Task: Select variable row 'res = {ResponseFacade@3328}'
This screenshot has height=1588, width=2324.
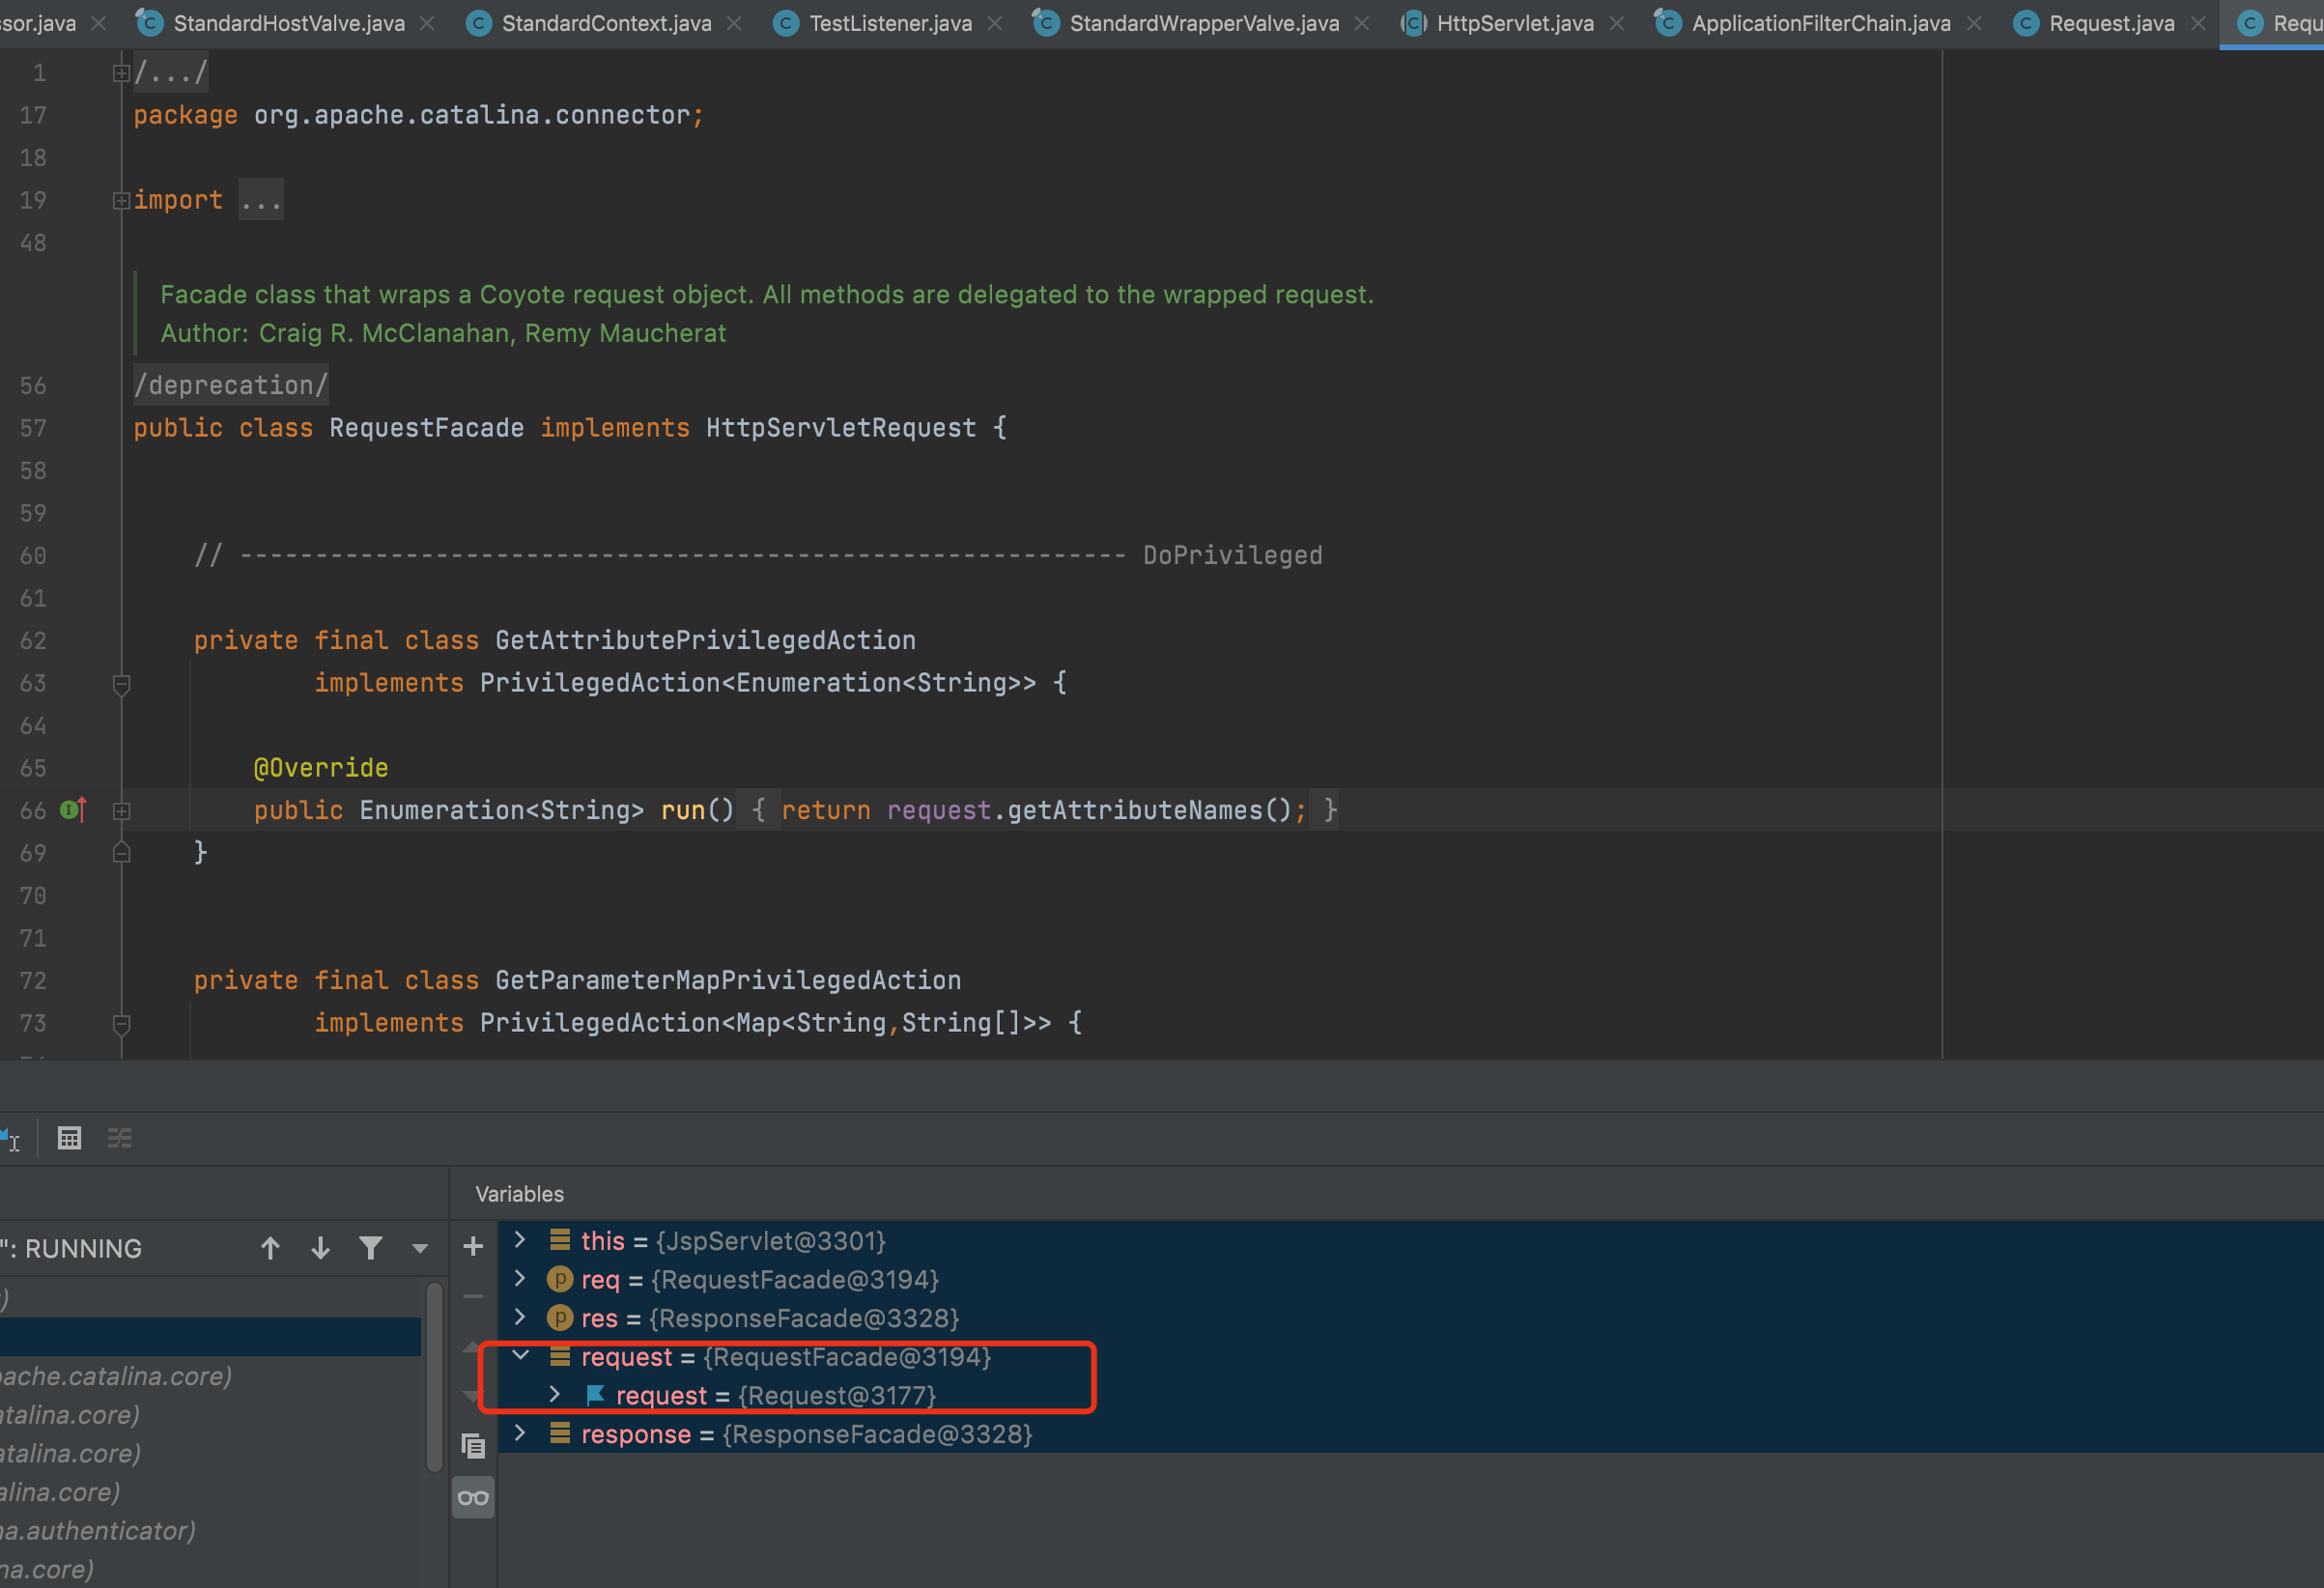Action: 1411,1319
